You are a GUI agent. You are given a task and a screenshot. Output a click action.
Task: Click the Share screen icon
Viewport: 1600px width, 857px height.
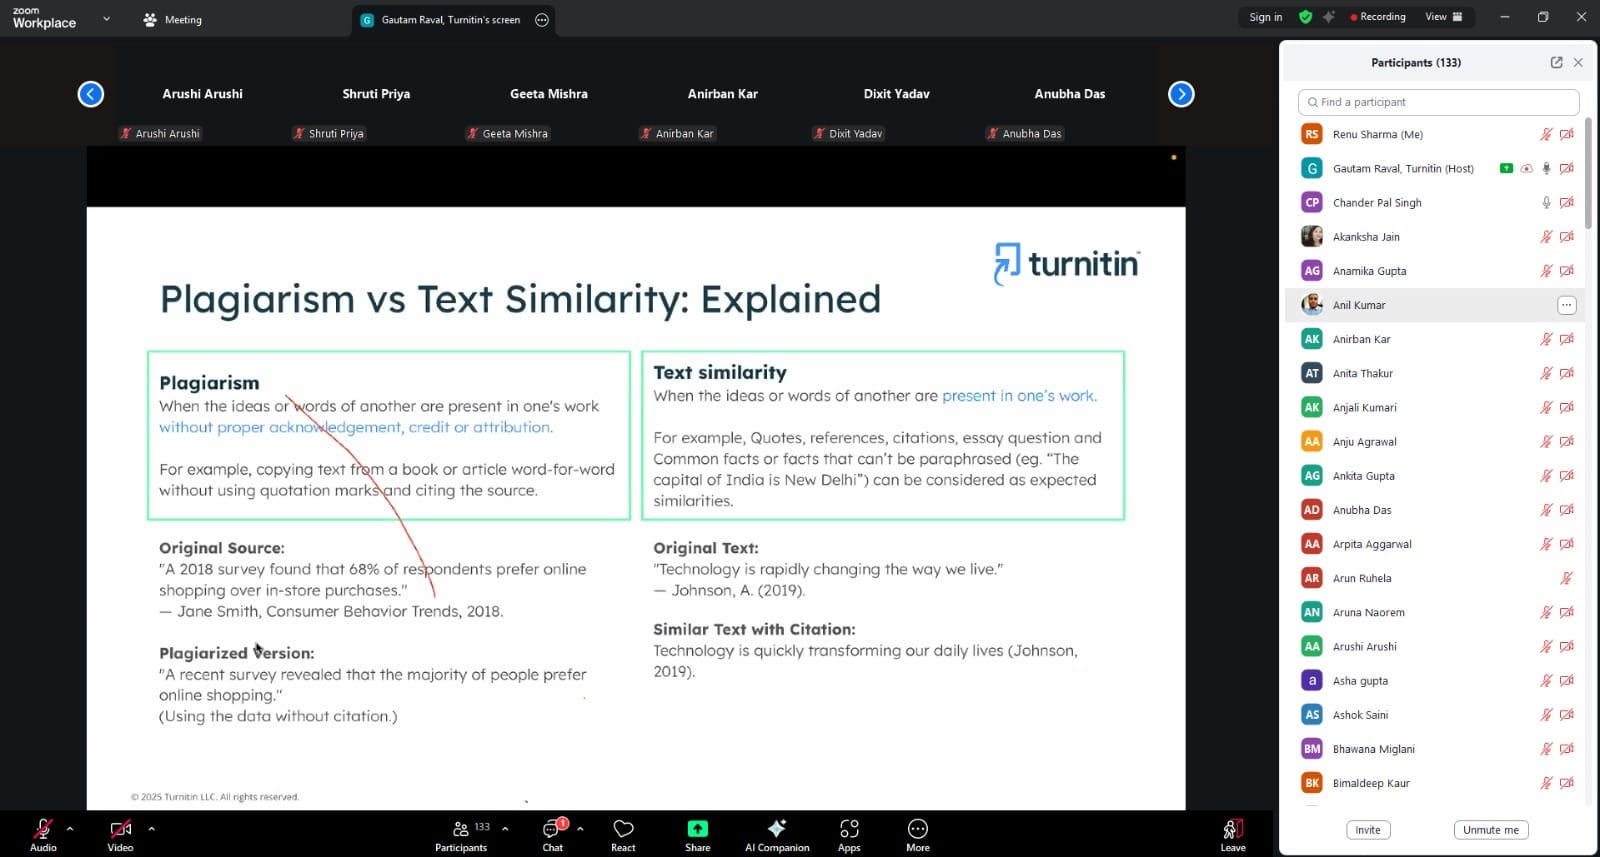pyautogui.click(x=697, y=829)
